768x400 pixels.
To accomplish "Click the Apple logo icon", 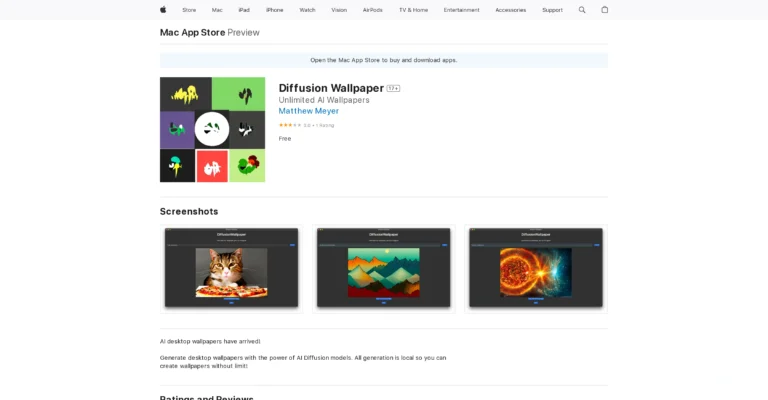I will click(x=163, y=10).
